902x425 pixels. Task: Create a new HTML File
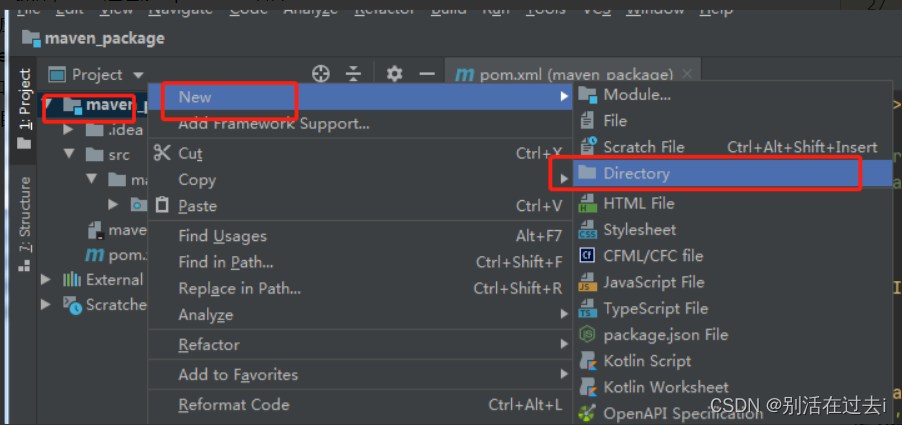point(732,203)
